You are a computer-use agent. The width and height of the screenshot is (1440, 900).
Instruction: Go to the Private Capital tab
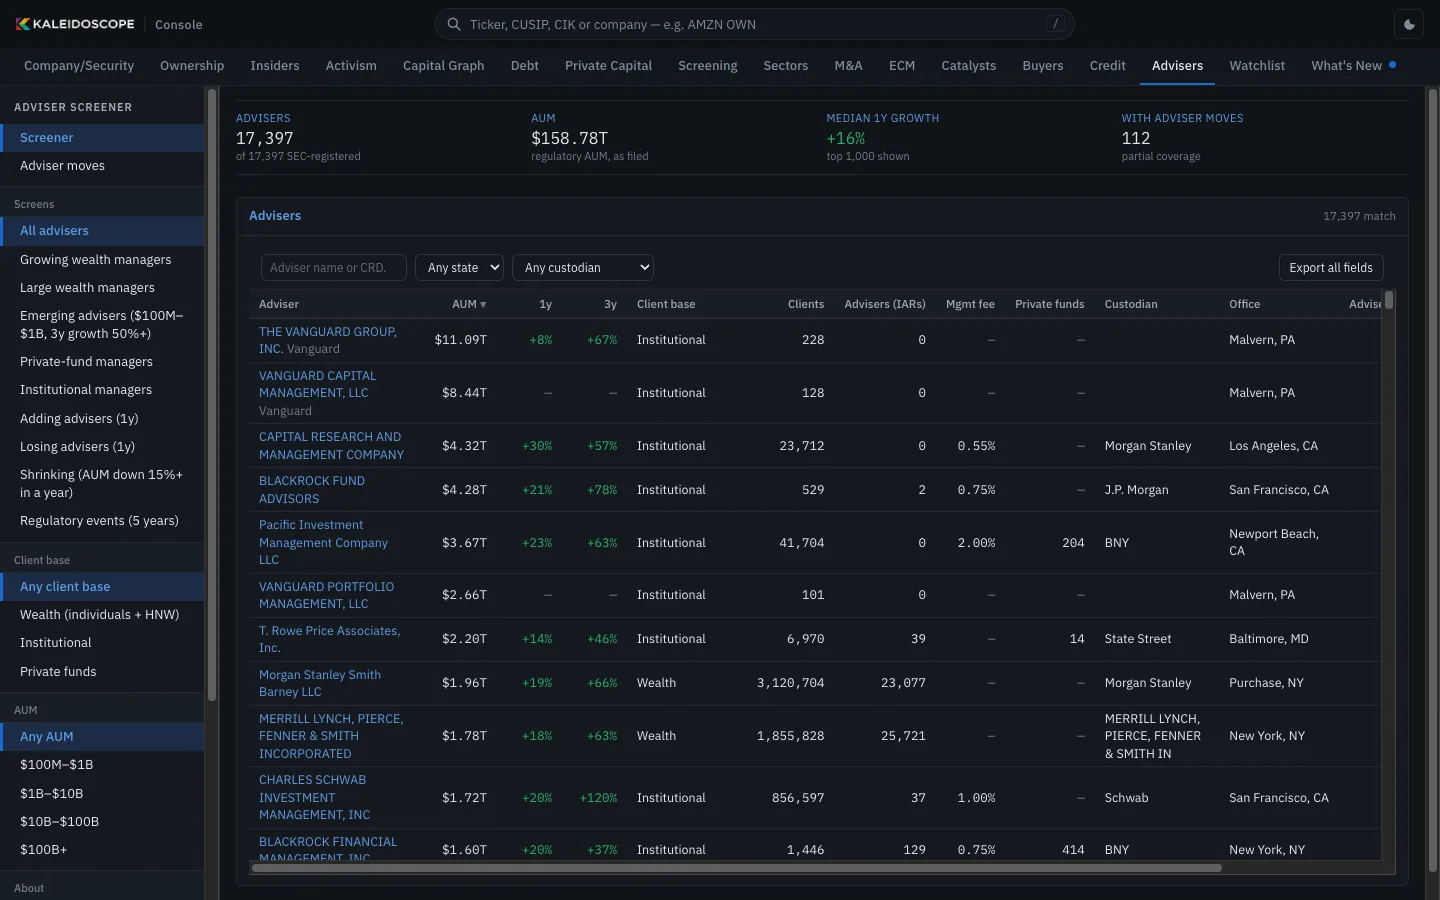(x=608, y=66)
